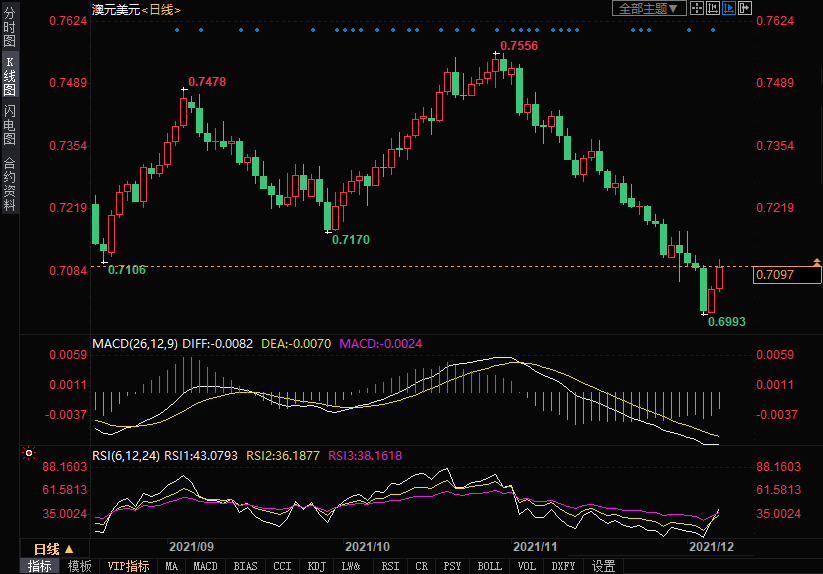
Task: Select the VIP指标 tab
Action: [128, 566]
